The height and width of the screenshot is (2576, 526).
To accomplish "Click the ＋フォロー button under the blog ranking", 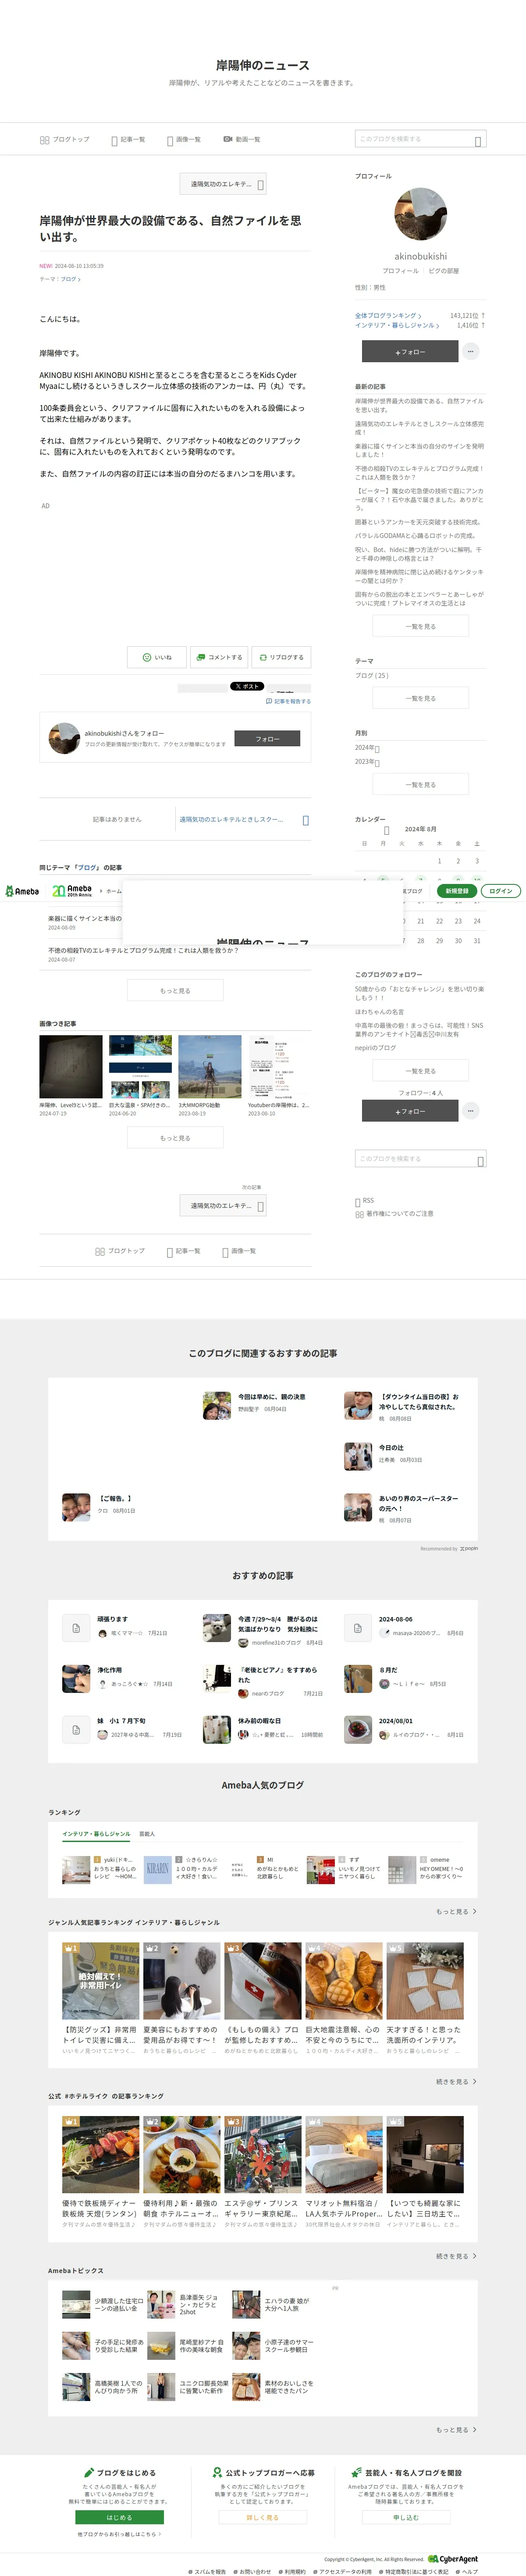I will pyautogui.click(x=410, y=351).
